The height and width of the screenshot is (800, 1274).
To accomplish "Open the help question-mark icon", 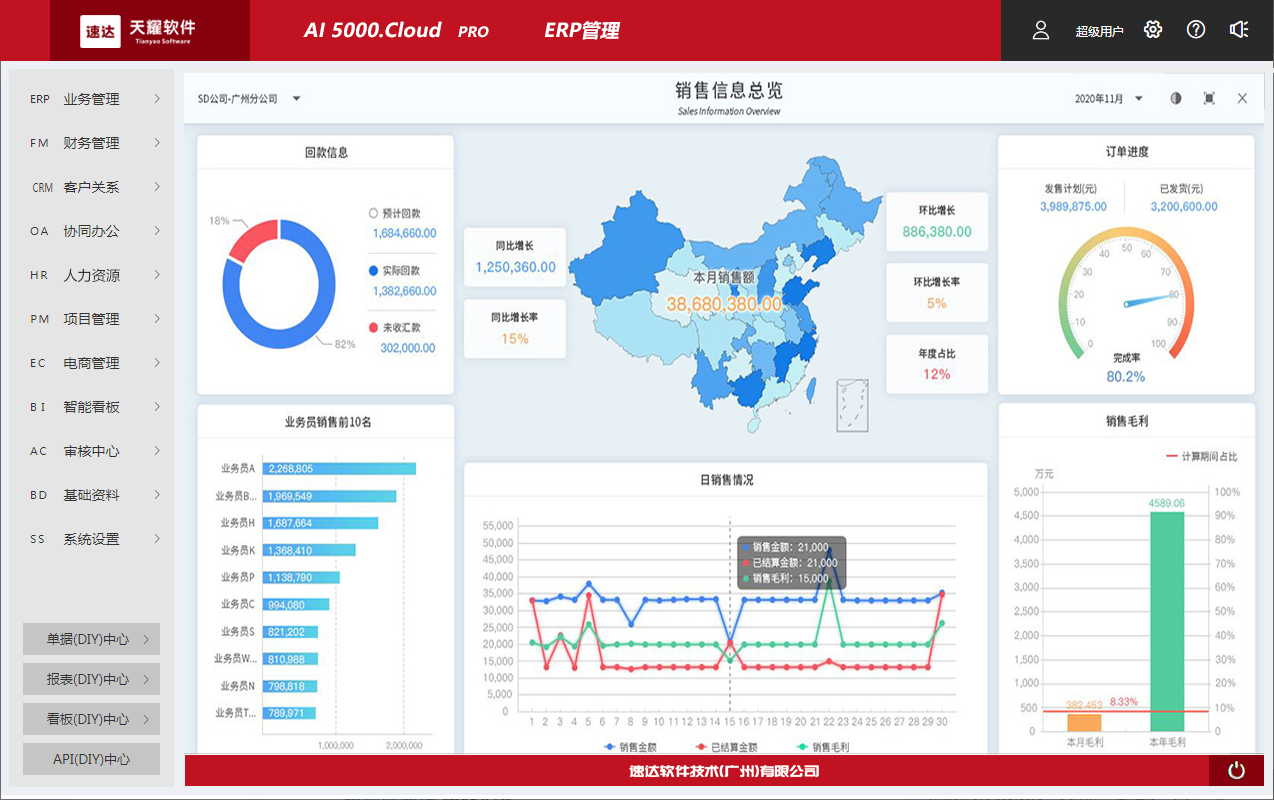I will point(1195,30).
